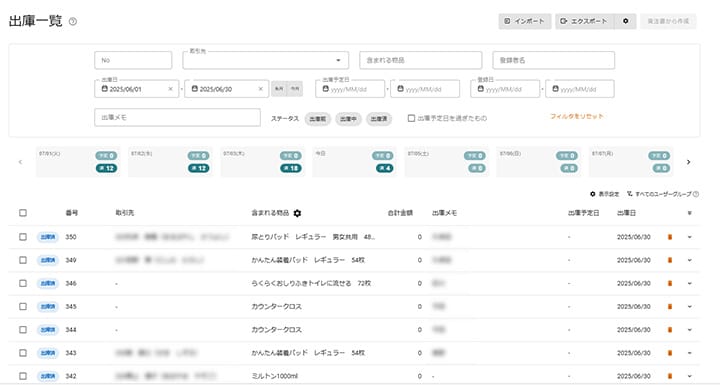The image size is (720, 385).
Task: Check the checkbox for row 343
Action: (x=23, y=353)
